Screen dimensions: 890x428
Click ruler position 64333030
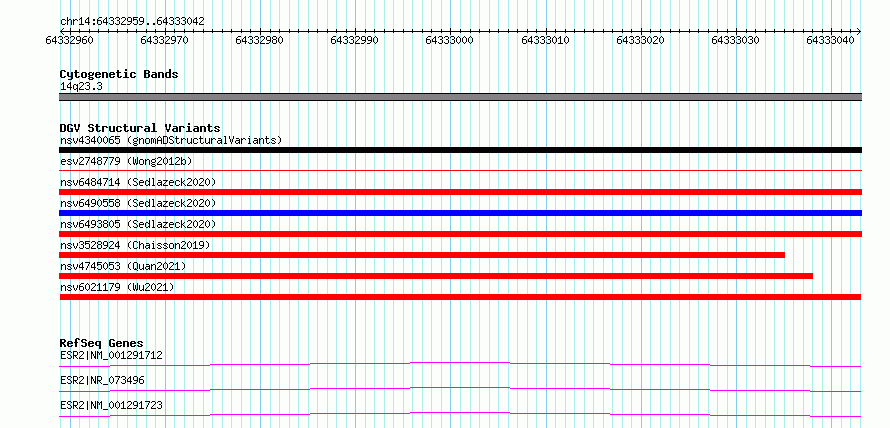pos(735,40)
